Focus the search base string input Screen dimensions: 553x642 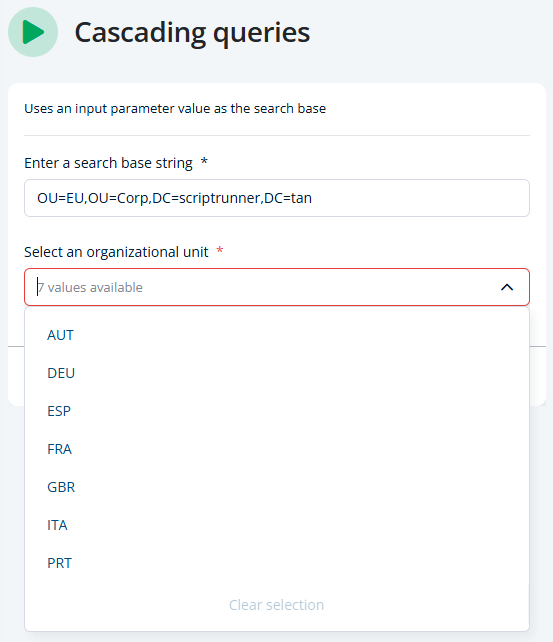[277, 198]
